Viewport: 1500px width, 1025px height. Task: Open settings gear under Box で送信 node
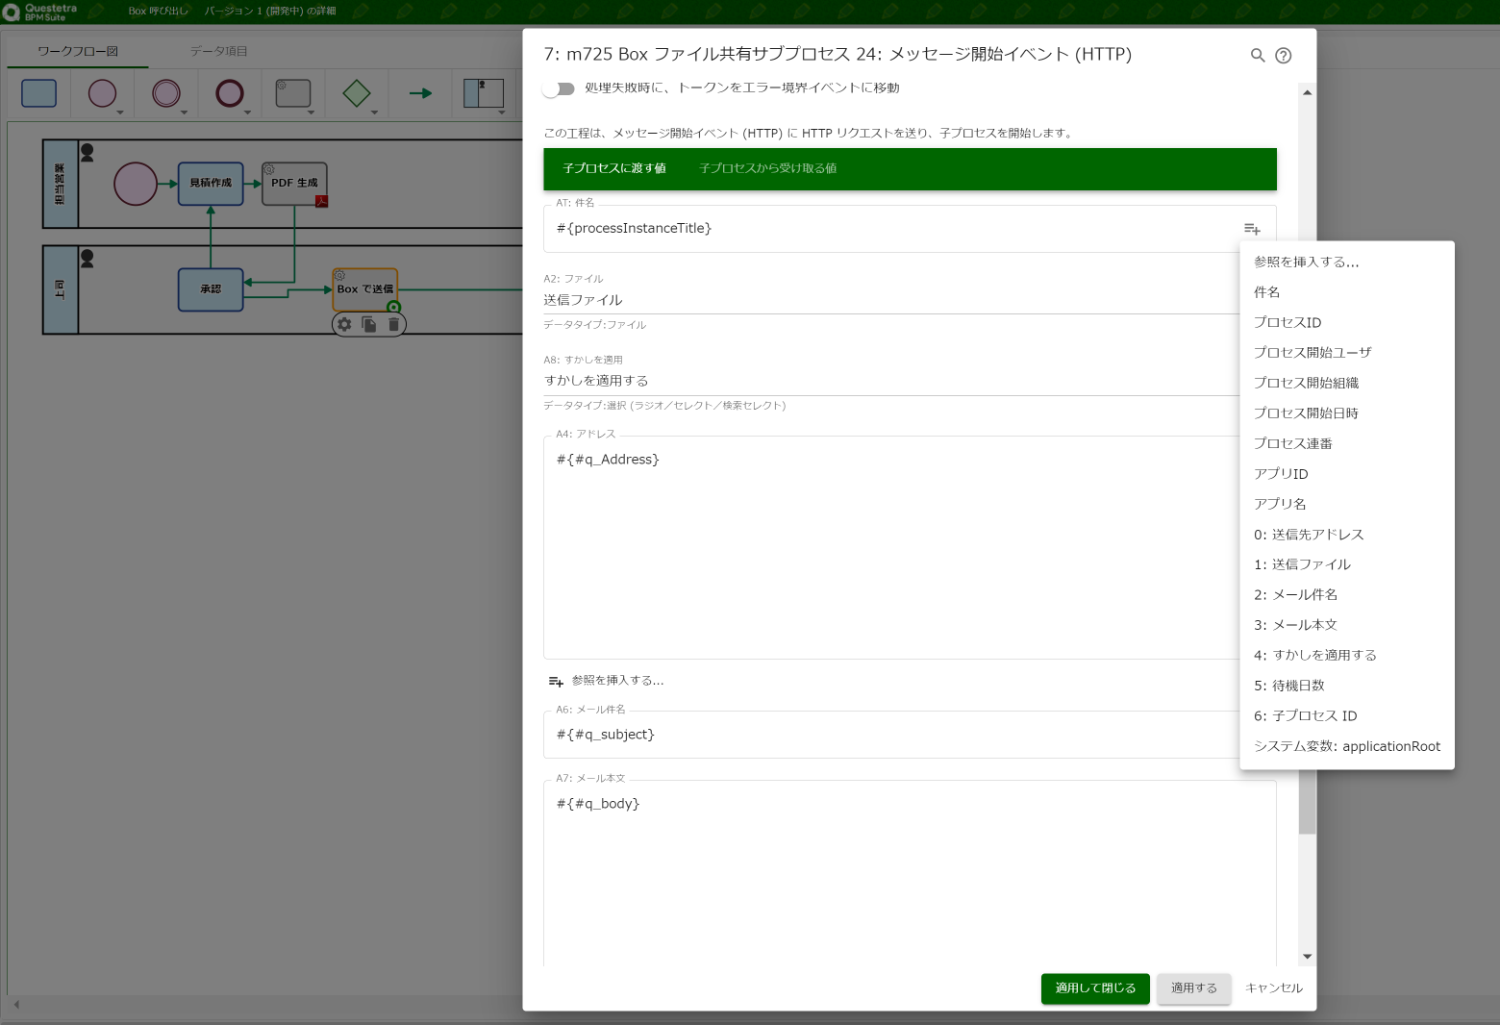point(344,324)
